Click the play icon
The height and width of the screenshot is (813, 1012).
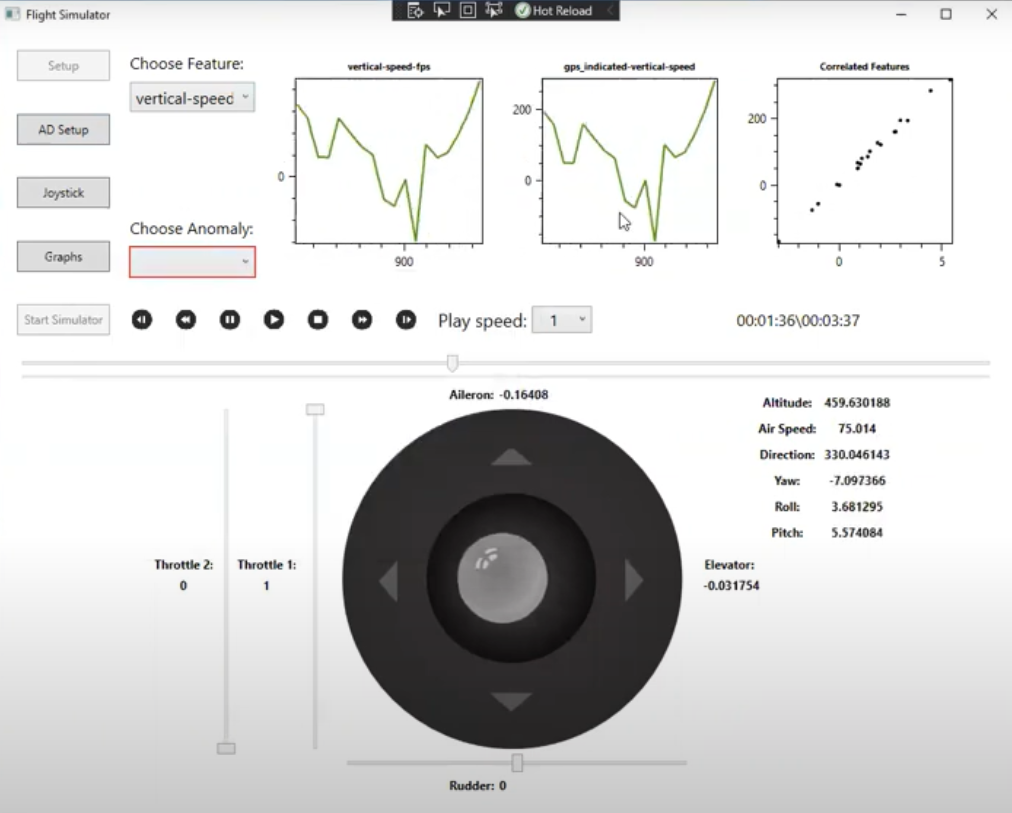pos(274,319)
